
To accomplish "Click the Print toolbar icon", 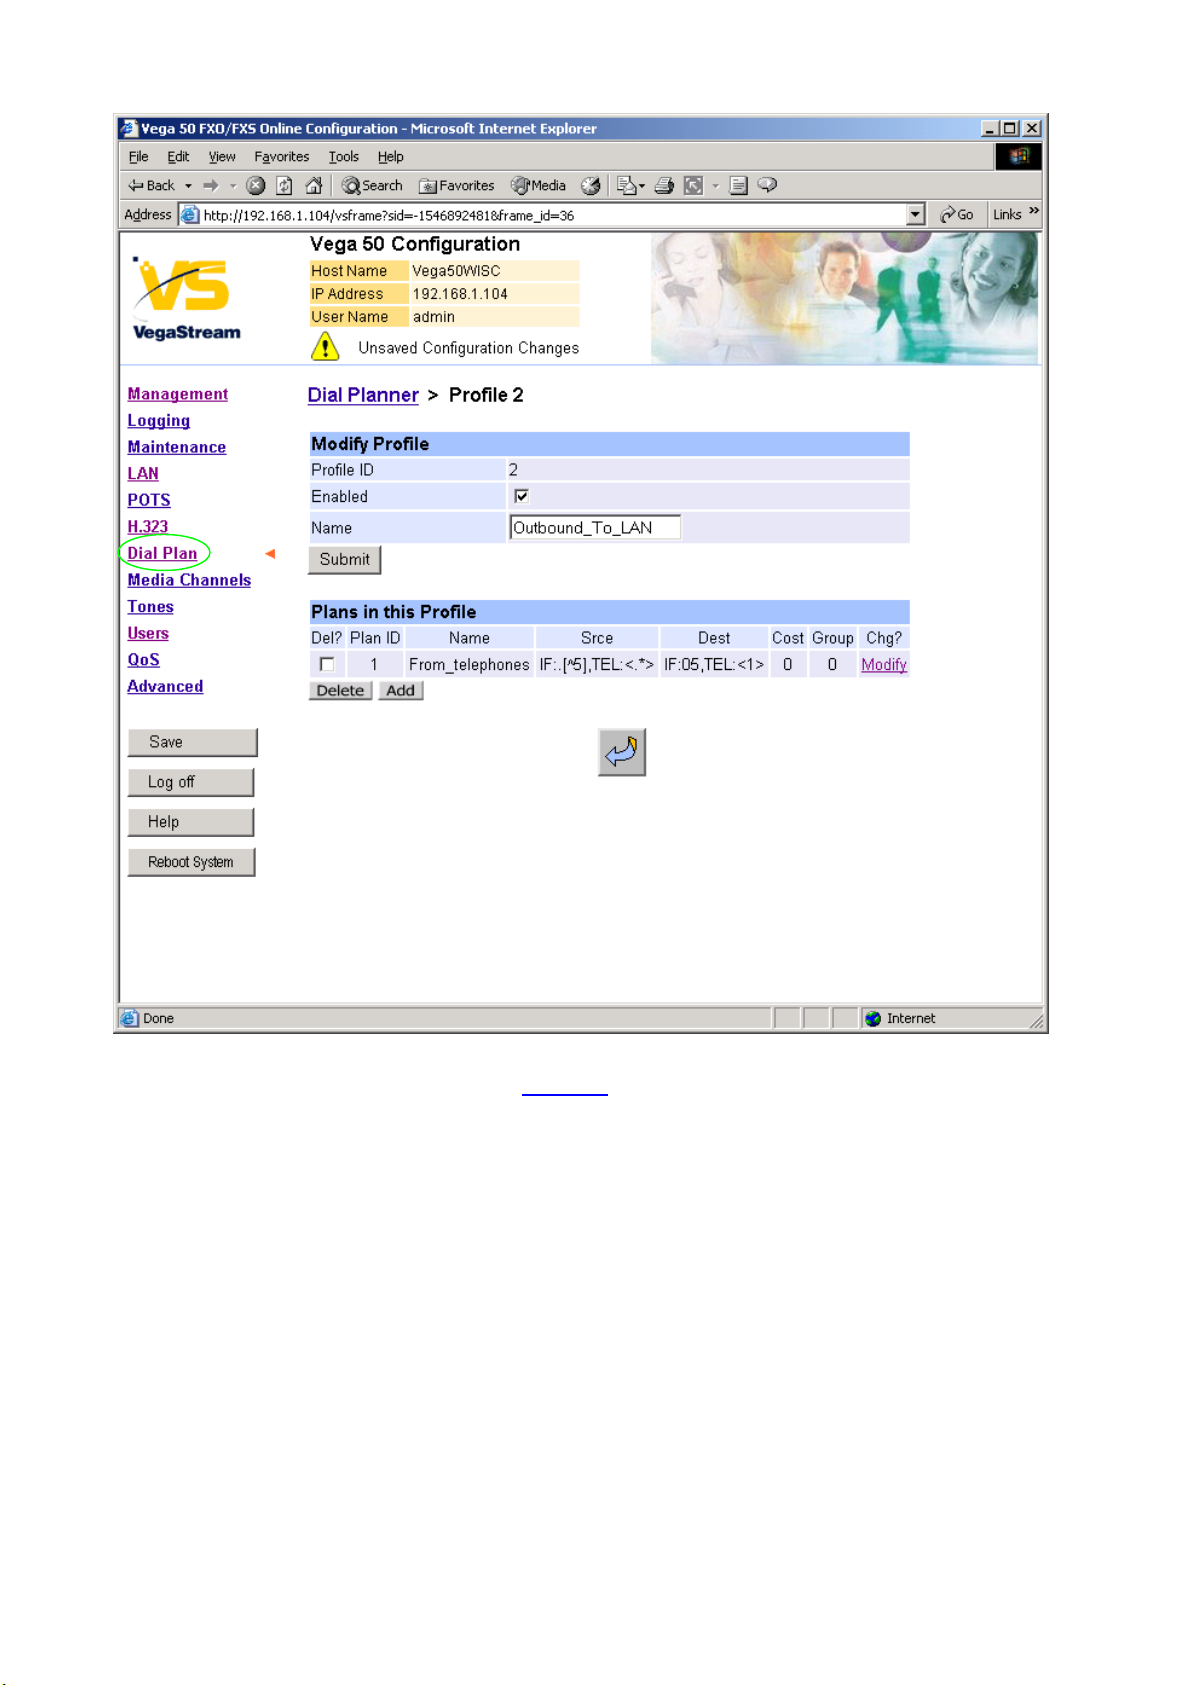I will pos(663,185).
